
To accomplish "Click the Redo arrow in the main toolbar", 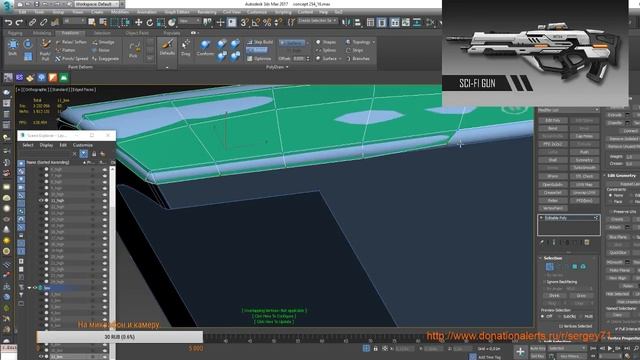I will pyautogui.click(x=19, y=22).
